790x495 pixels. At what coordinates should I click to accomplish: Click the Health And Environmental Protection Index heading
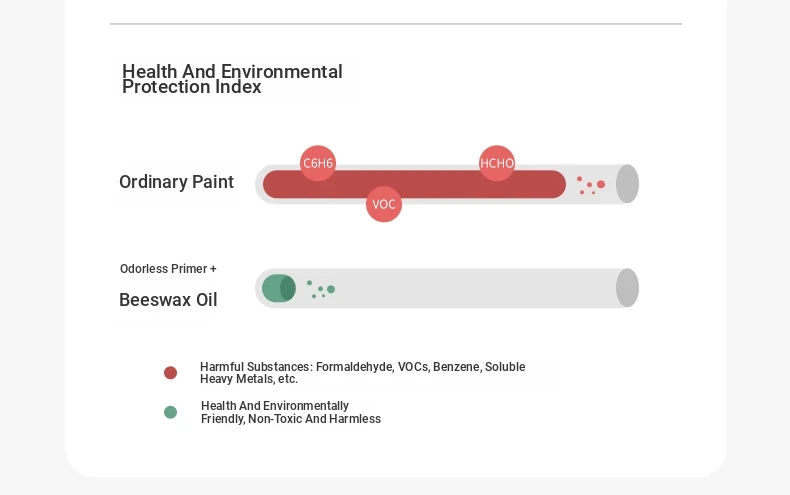(232, 79)
